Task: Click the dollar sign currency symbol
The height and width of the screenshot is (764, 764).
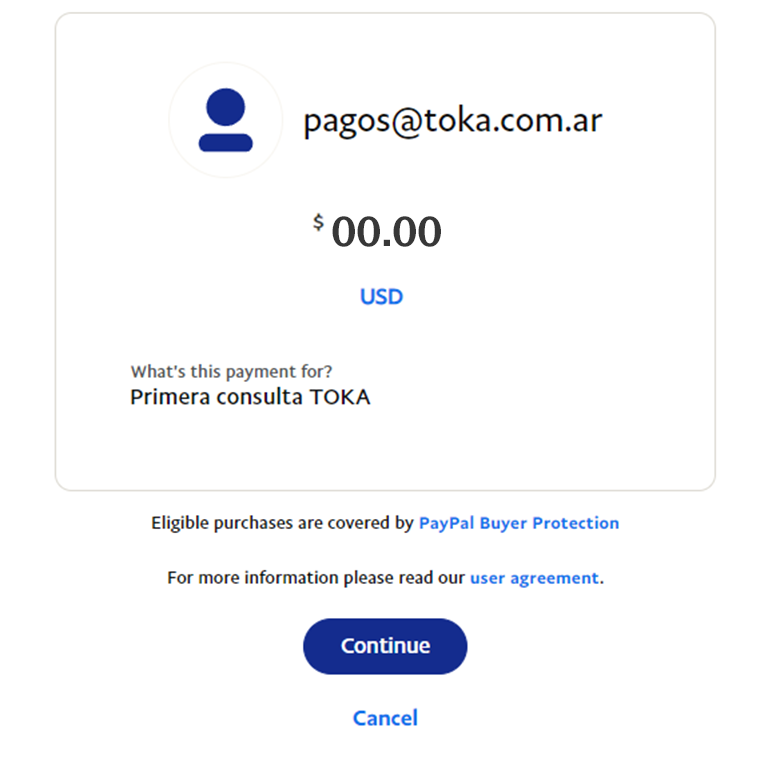Action: [x=318, y=222]
